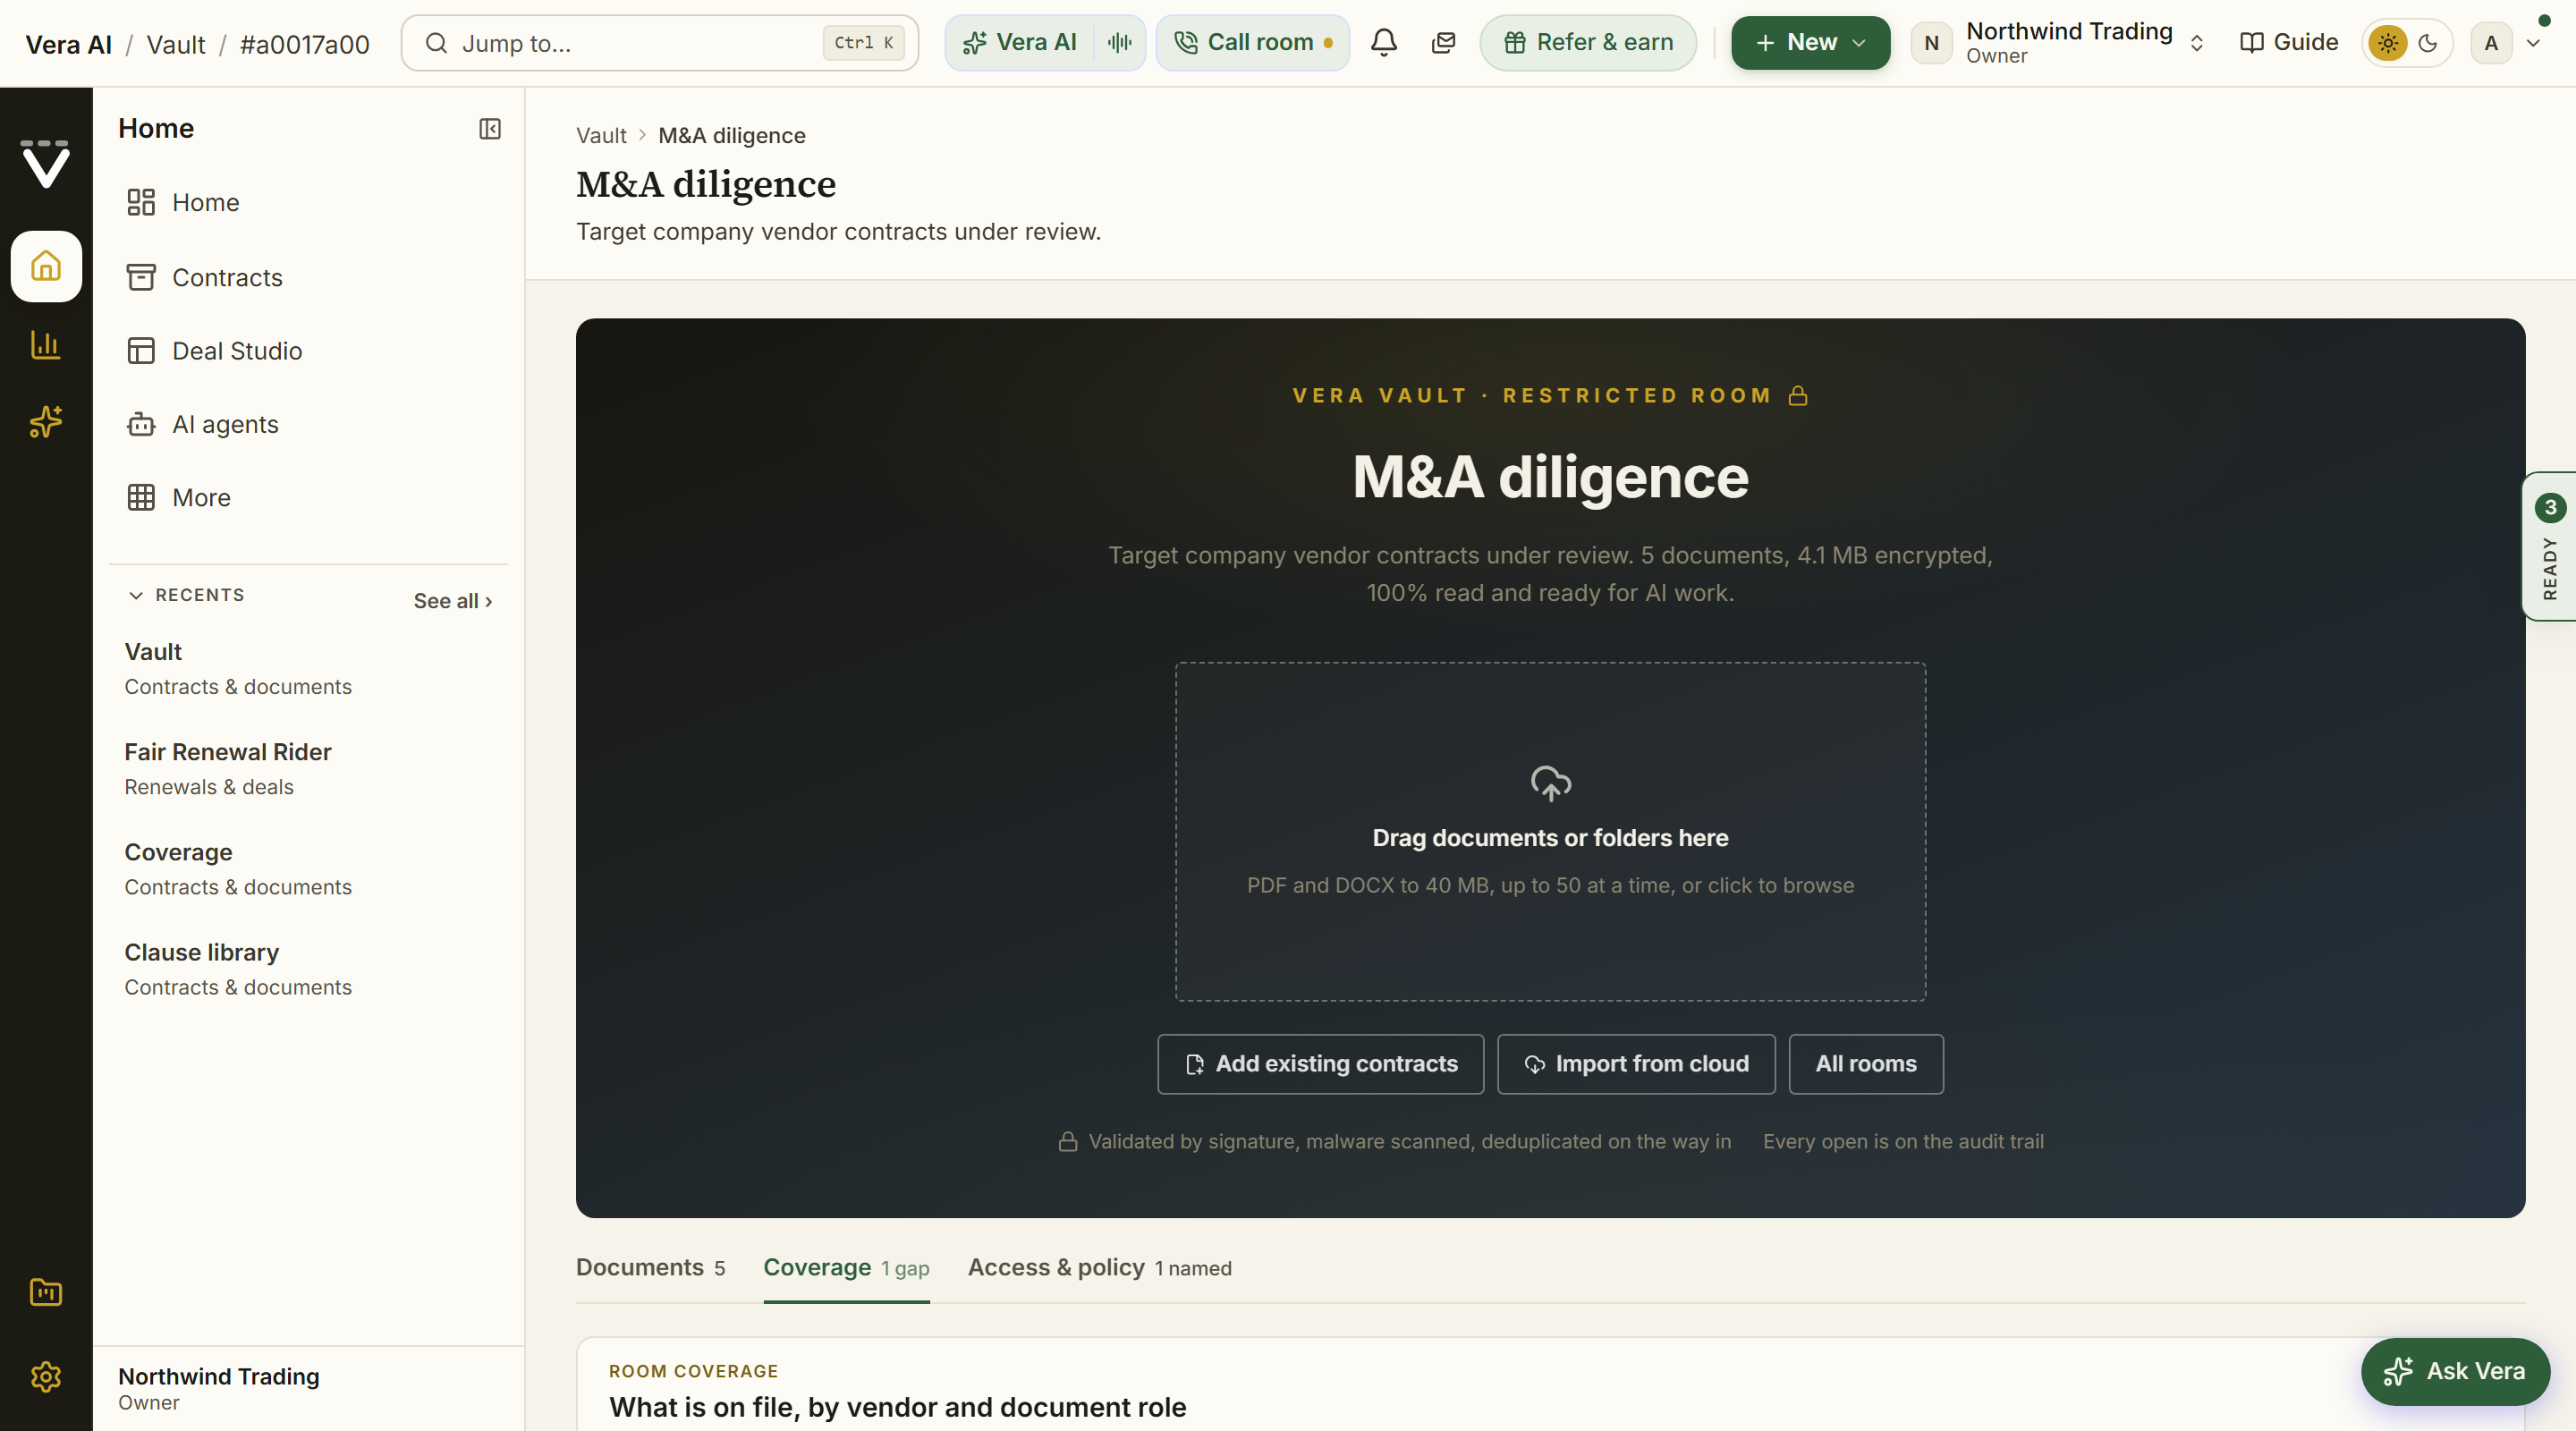The height and width of the screenshot is (1431, 2576).
Task: Open the New dropdown button
Action: 1810,42
